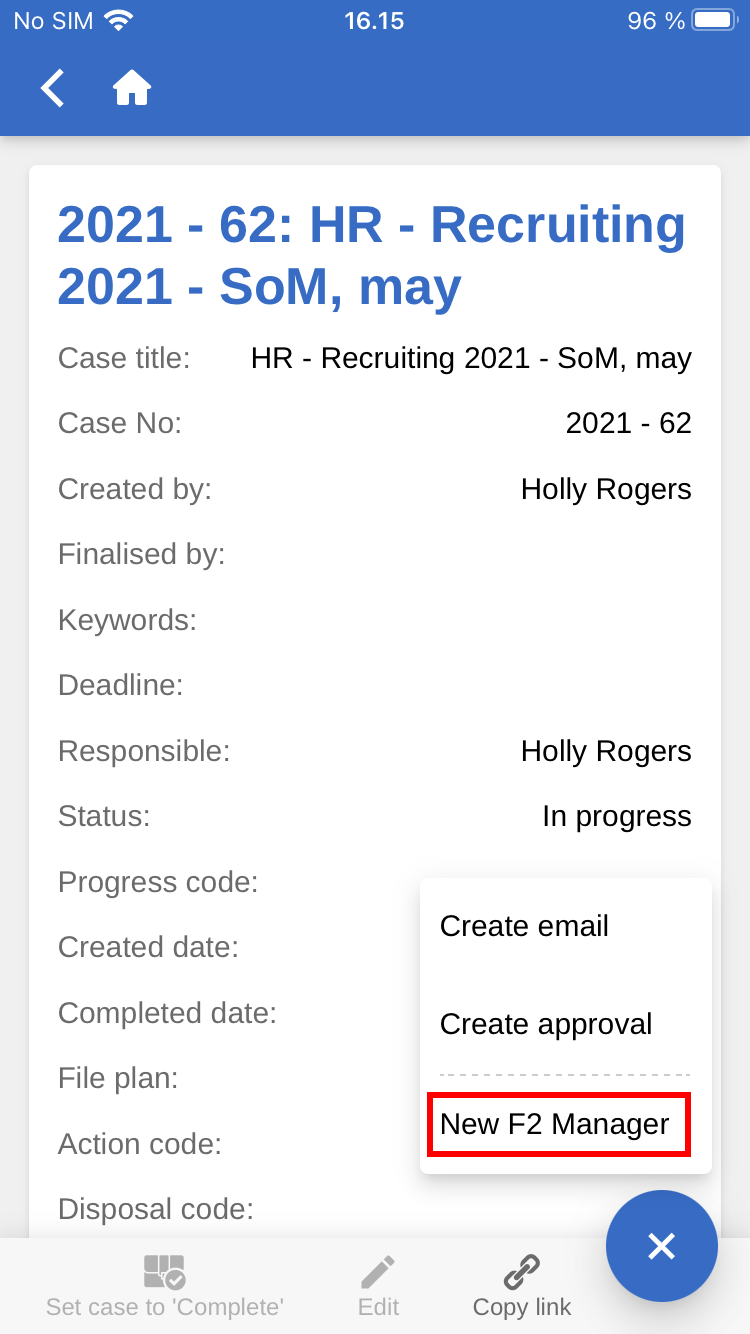
Task: Tap the Keywords field row
Action: point(127,620)
